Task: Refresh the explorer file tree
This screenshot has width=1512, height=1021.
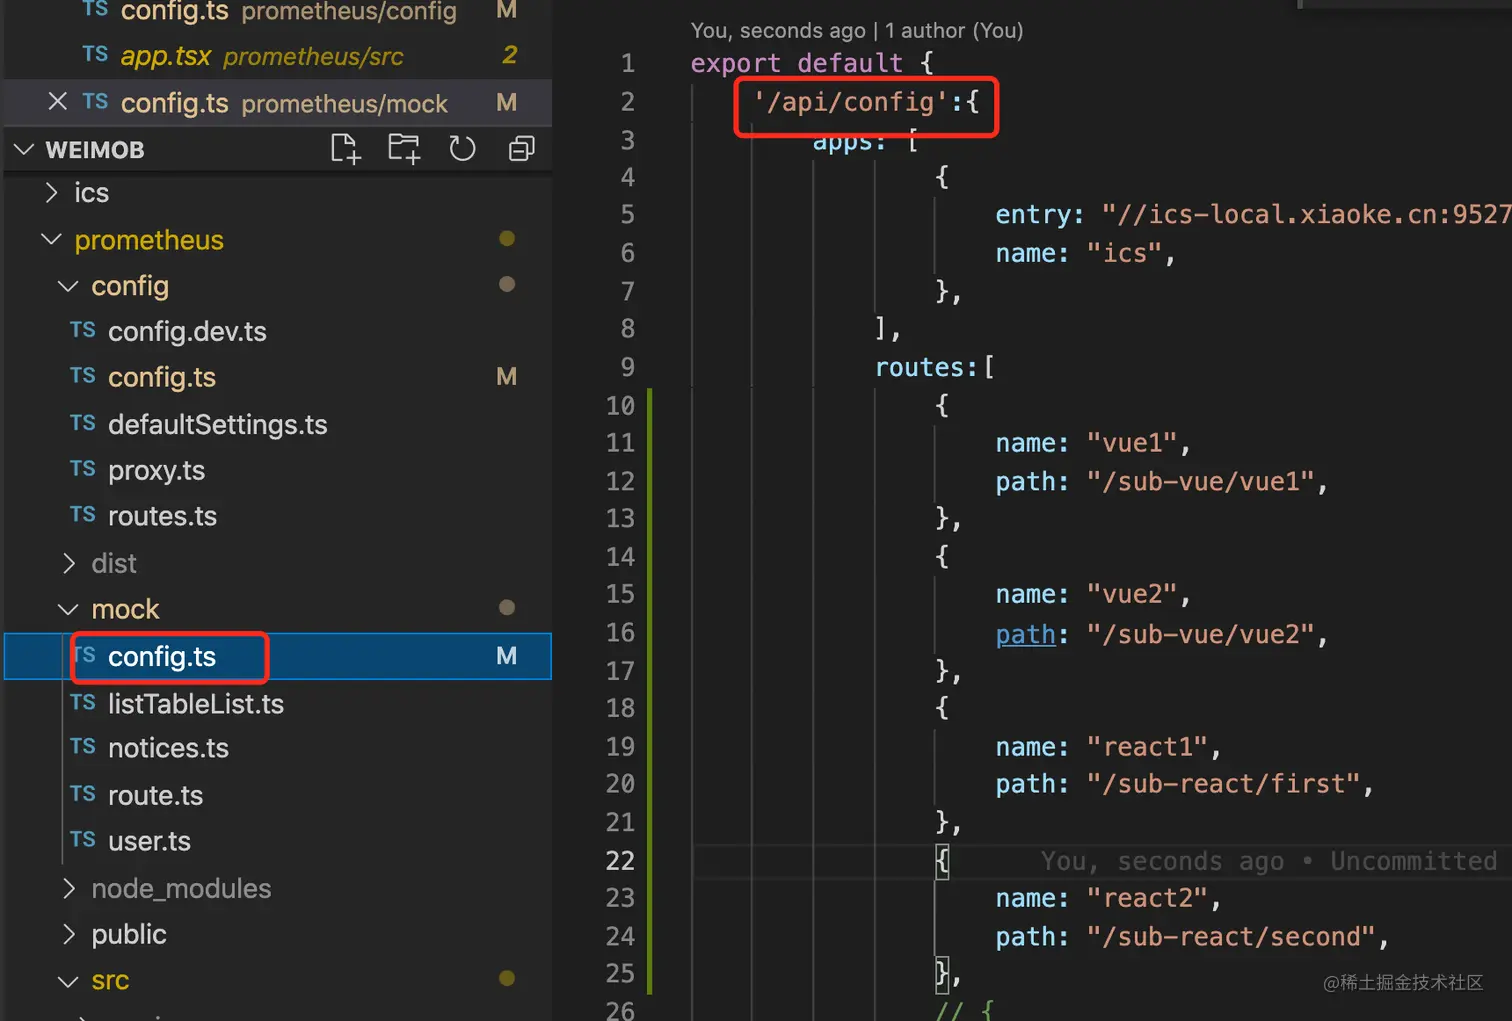Action: click(x=462, y=149)
